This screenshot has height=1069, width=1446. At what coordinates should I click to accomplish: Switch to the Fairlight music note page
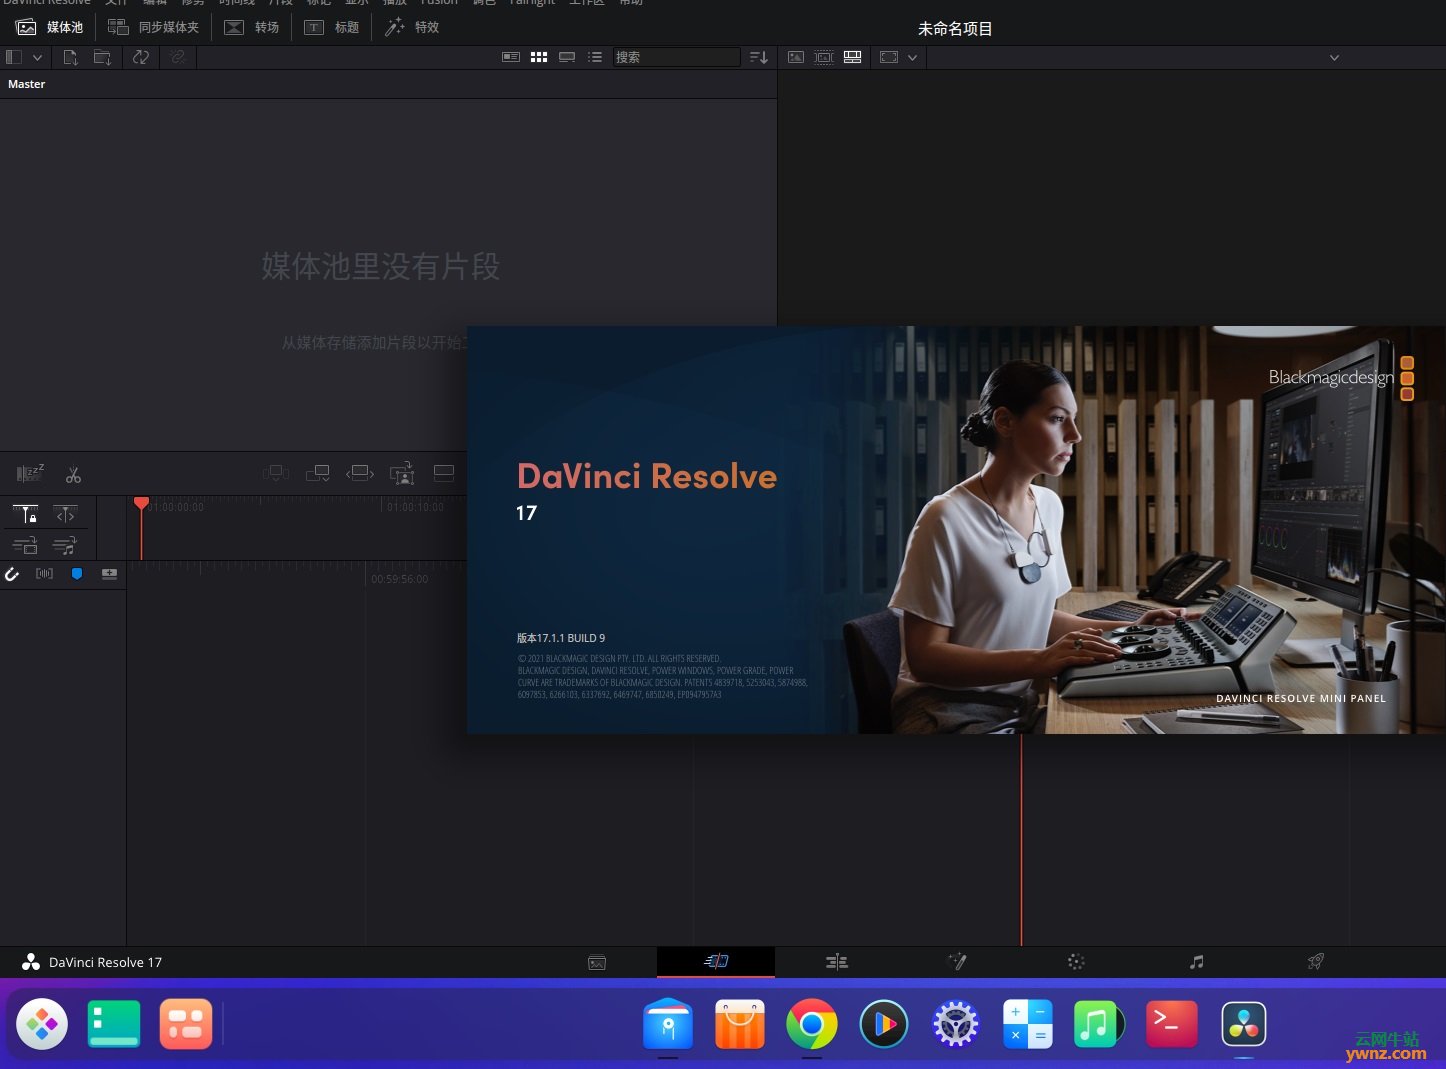pyautogui.click(x=1196, y=962)
